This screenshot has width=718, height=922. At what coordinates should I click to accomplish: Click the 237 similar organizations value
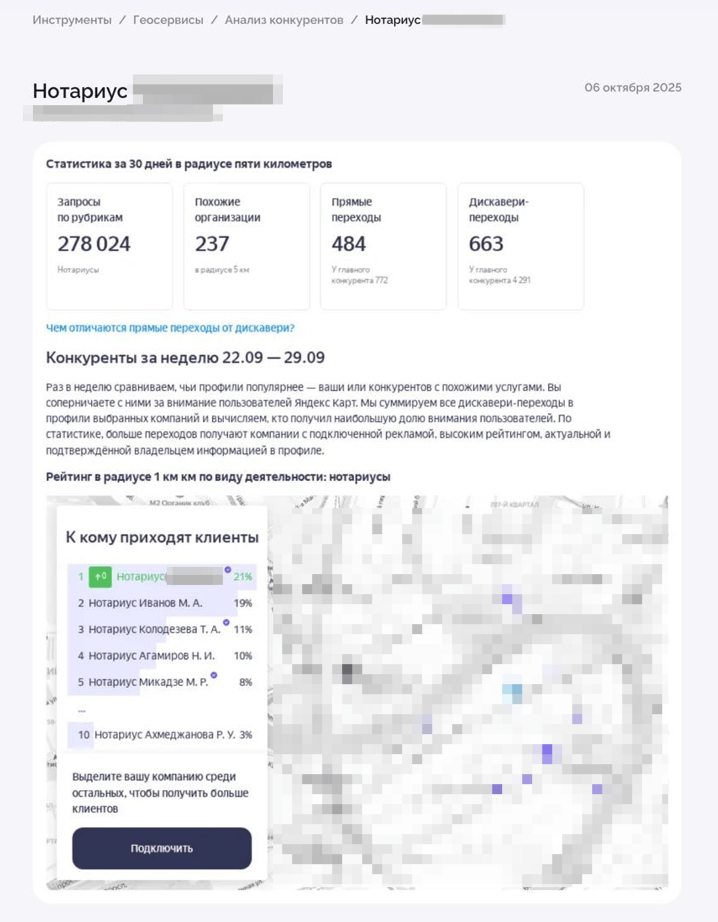pyautogui.click(x=212, y=244)
